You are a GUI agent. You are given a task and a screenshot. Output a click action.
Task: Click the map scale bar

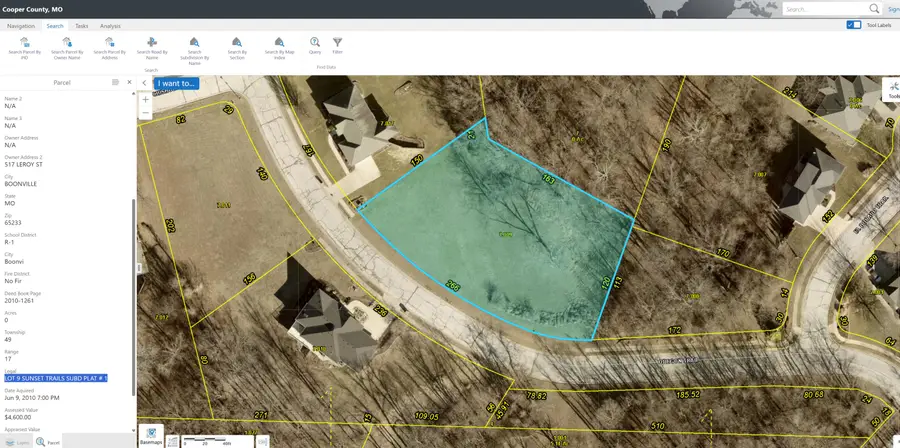[217, 442]
